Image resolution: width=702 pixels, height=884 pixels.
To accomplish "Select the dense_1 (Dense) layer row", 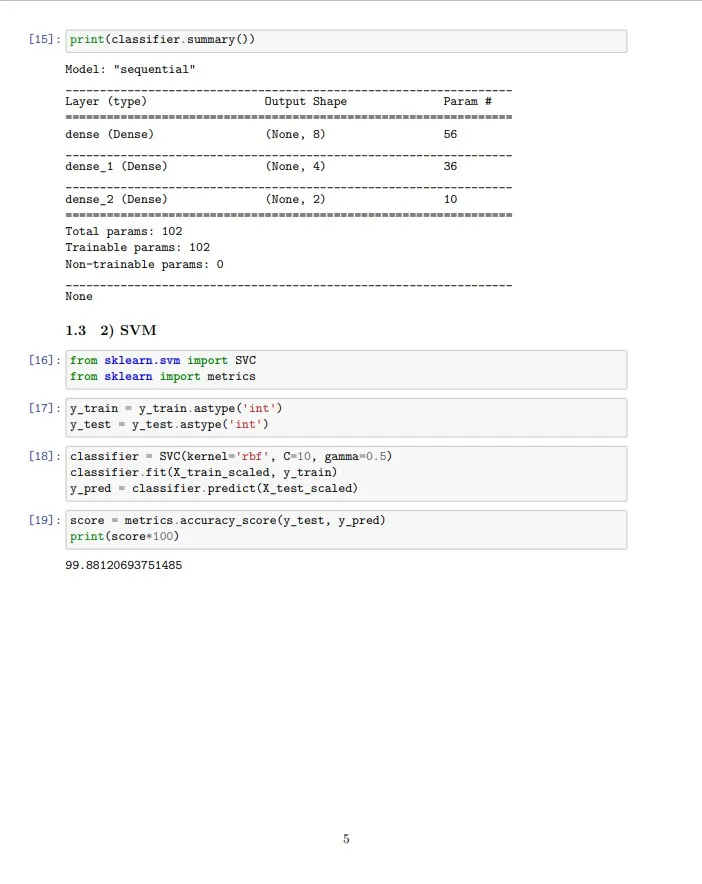I will point(116,167).
